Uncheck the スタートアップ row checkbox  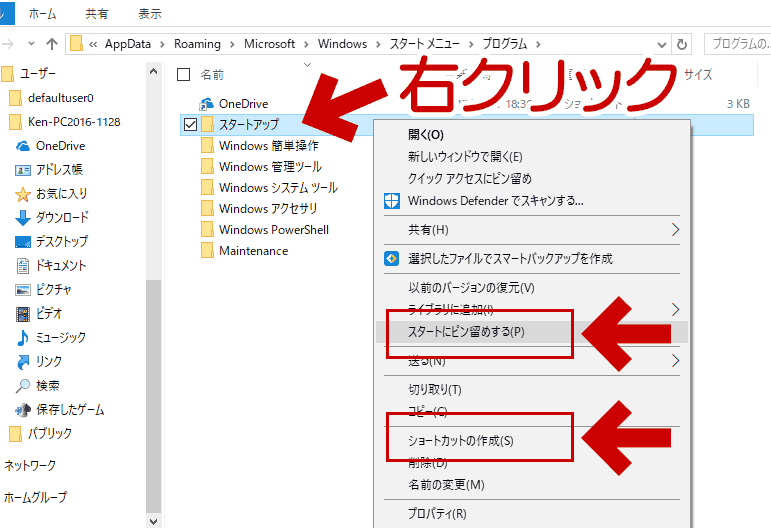[190, 124]
